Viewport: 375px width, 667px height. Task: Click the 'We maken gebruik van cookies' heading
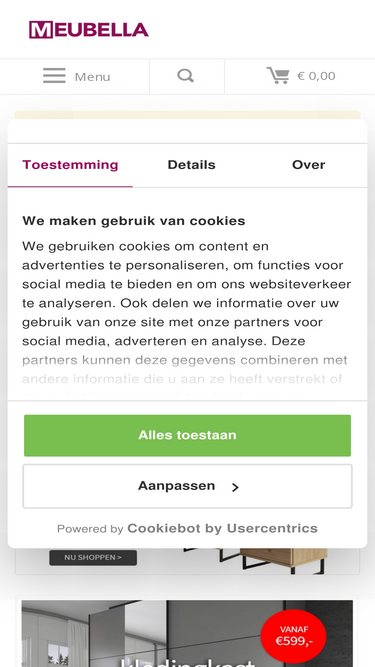click(134, 221)
